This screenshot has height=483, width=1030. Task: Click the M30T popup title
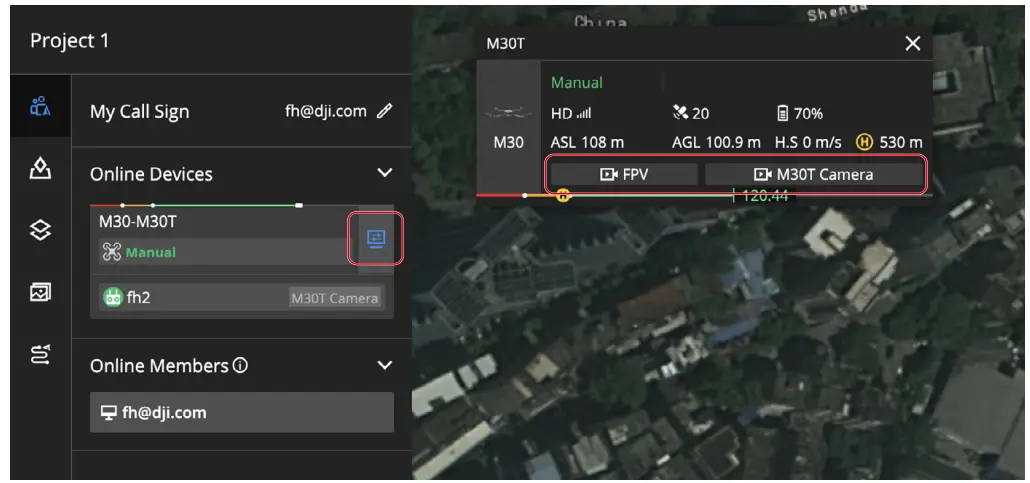coord(505,43)
